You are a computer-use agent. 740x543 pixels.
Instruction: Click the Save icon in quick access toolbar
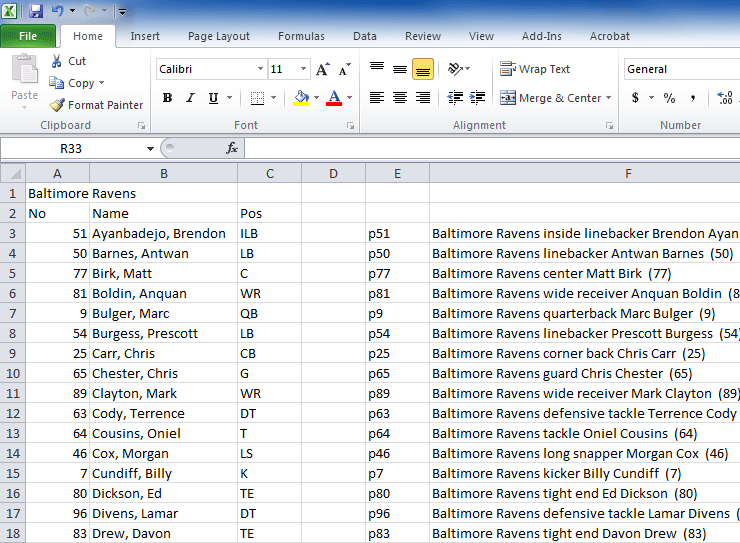pyautogui.click(x=36, y=10)
